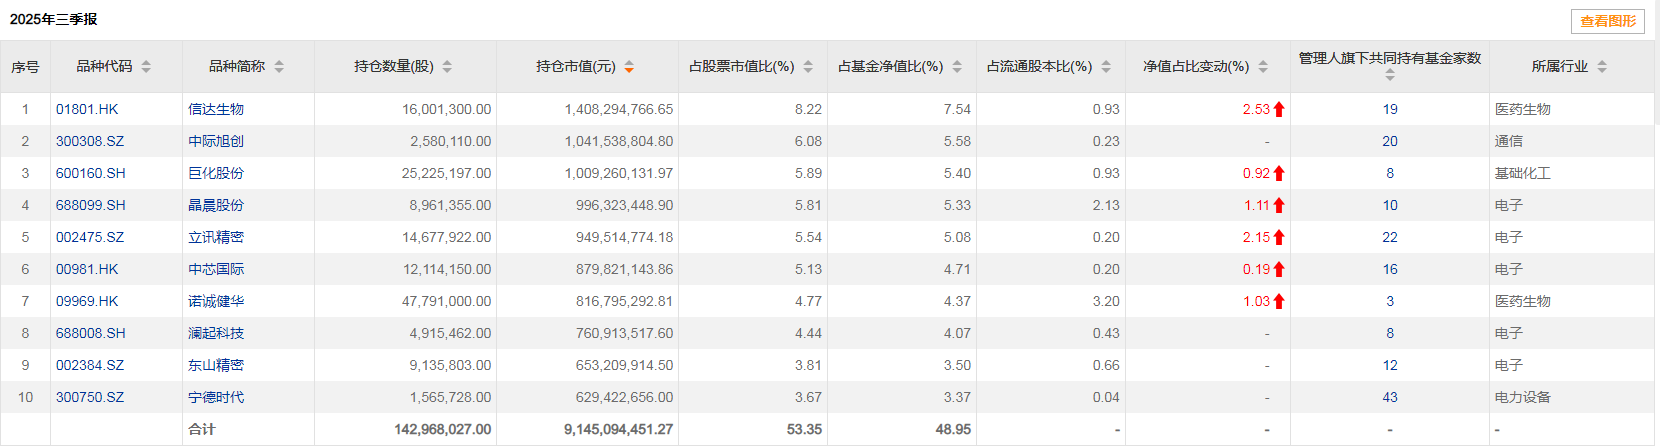The height and width of the screenshot is (448, 1660).
Task: Click fund count 19 for 信达生物
Action: 1390,109
